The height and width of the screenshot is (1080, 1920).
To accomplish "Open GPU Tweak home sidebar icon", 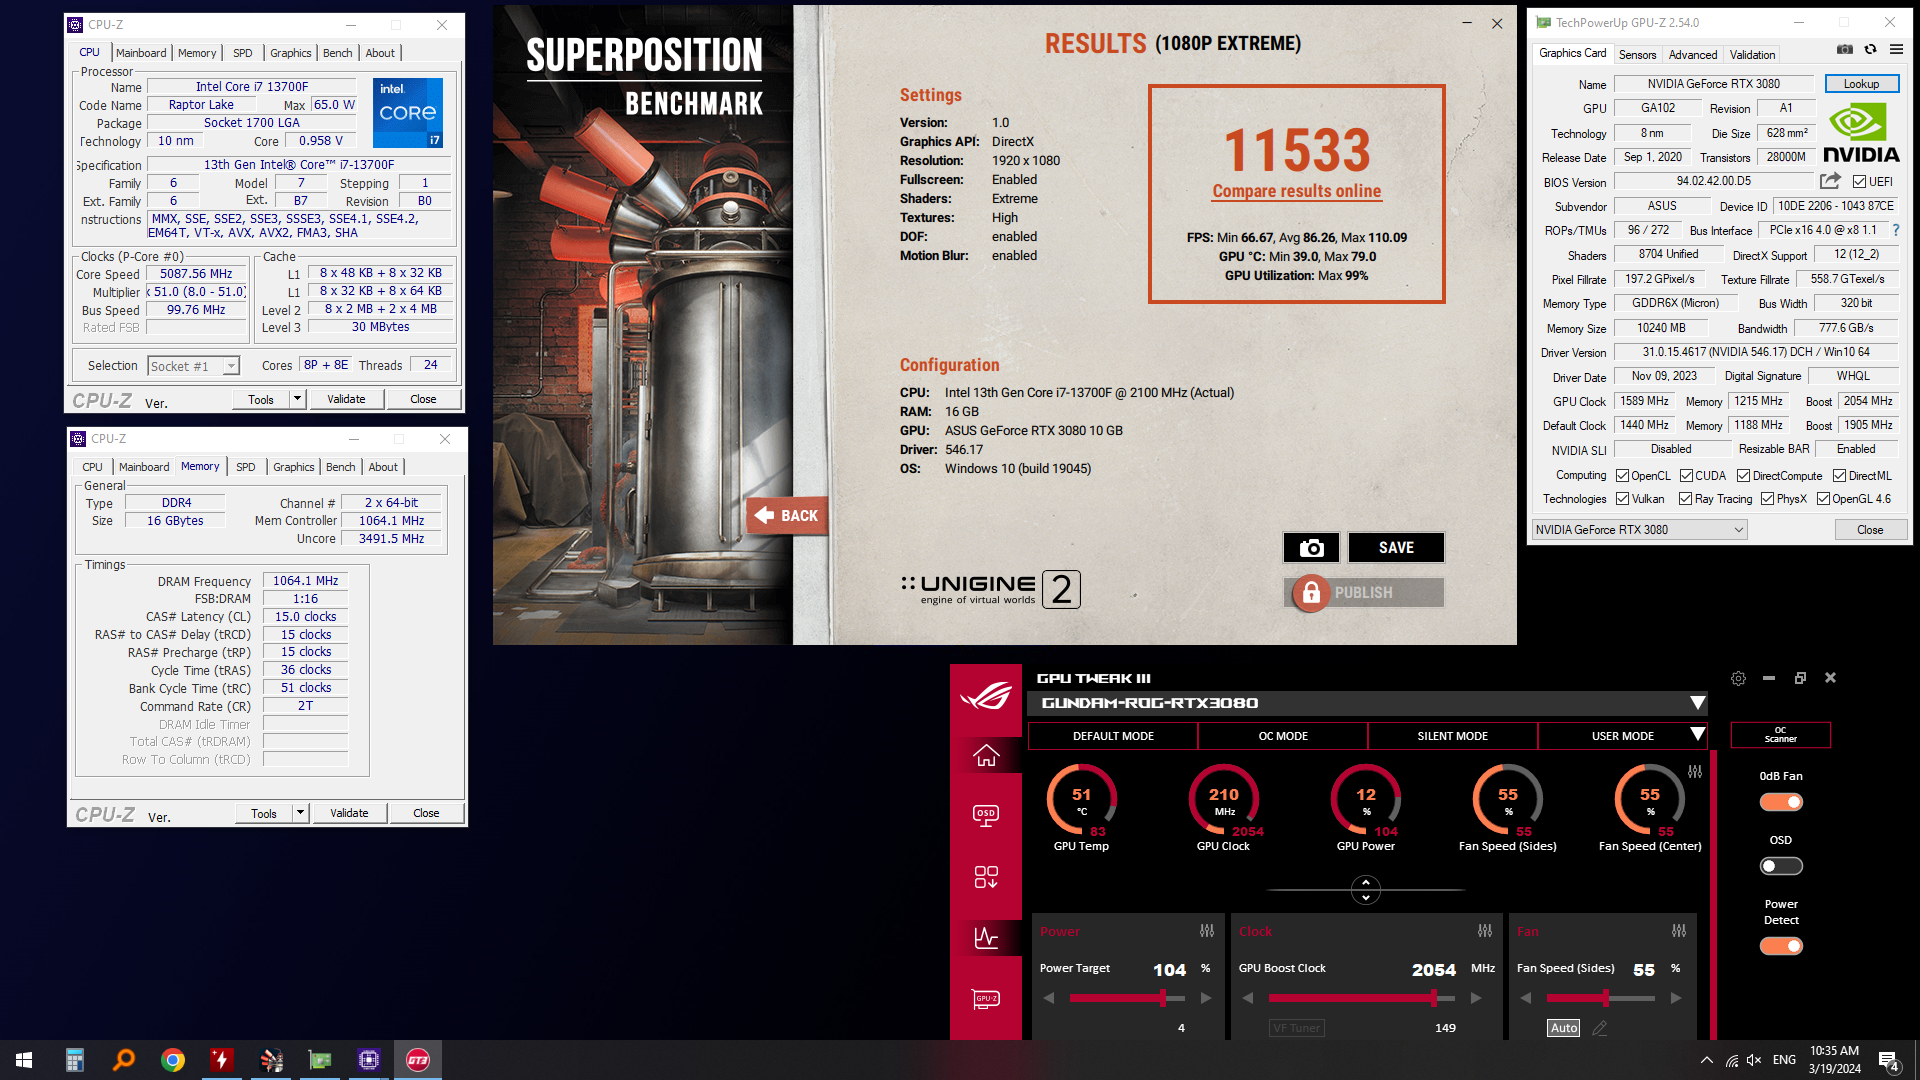I will [986, 756].
